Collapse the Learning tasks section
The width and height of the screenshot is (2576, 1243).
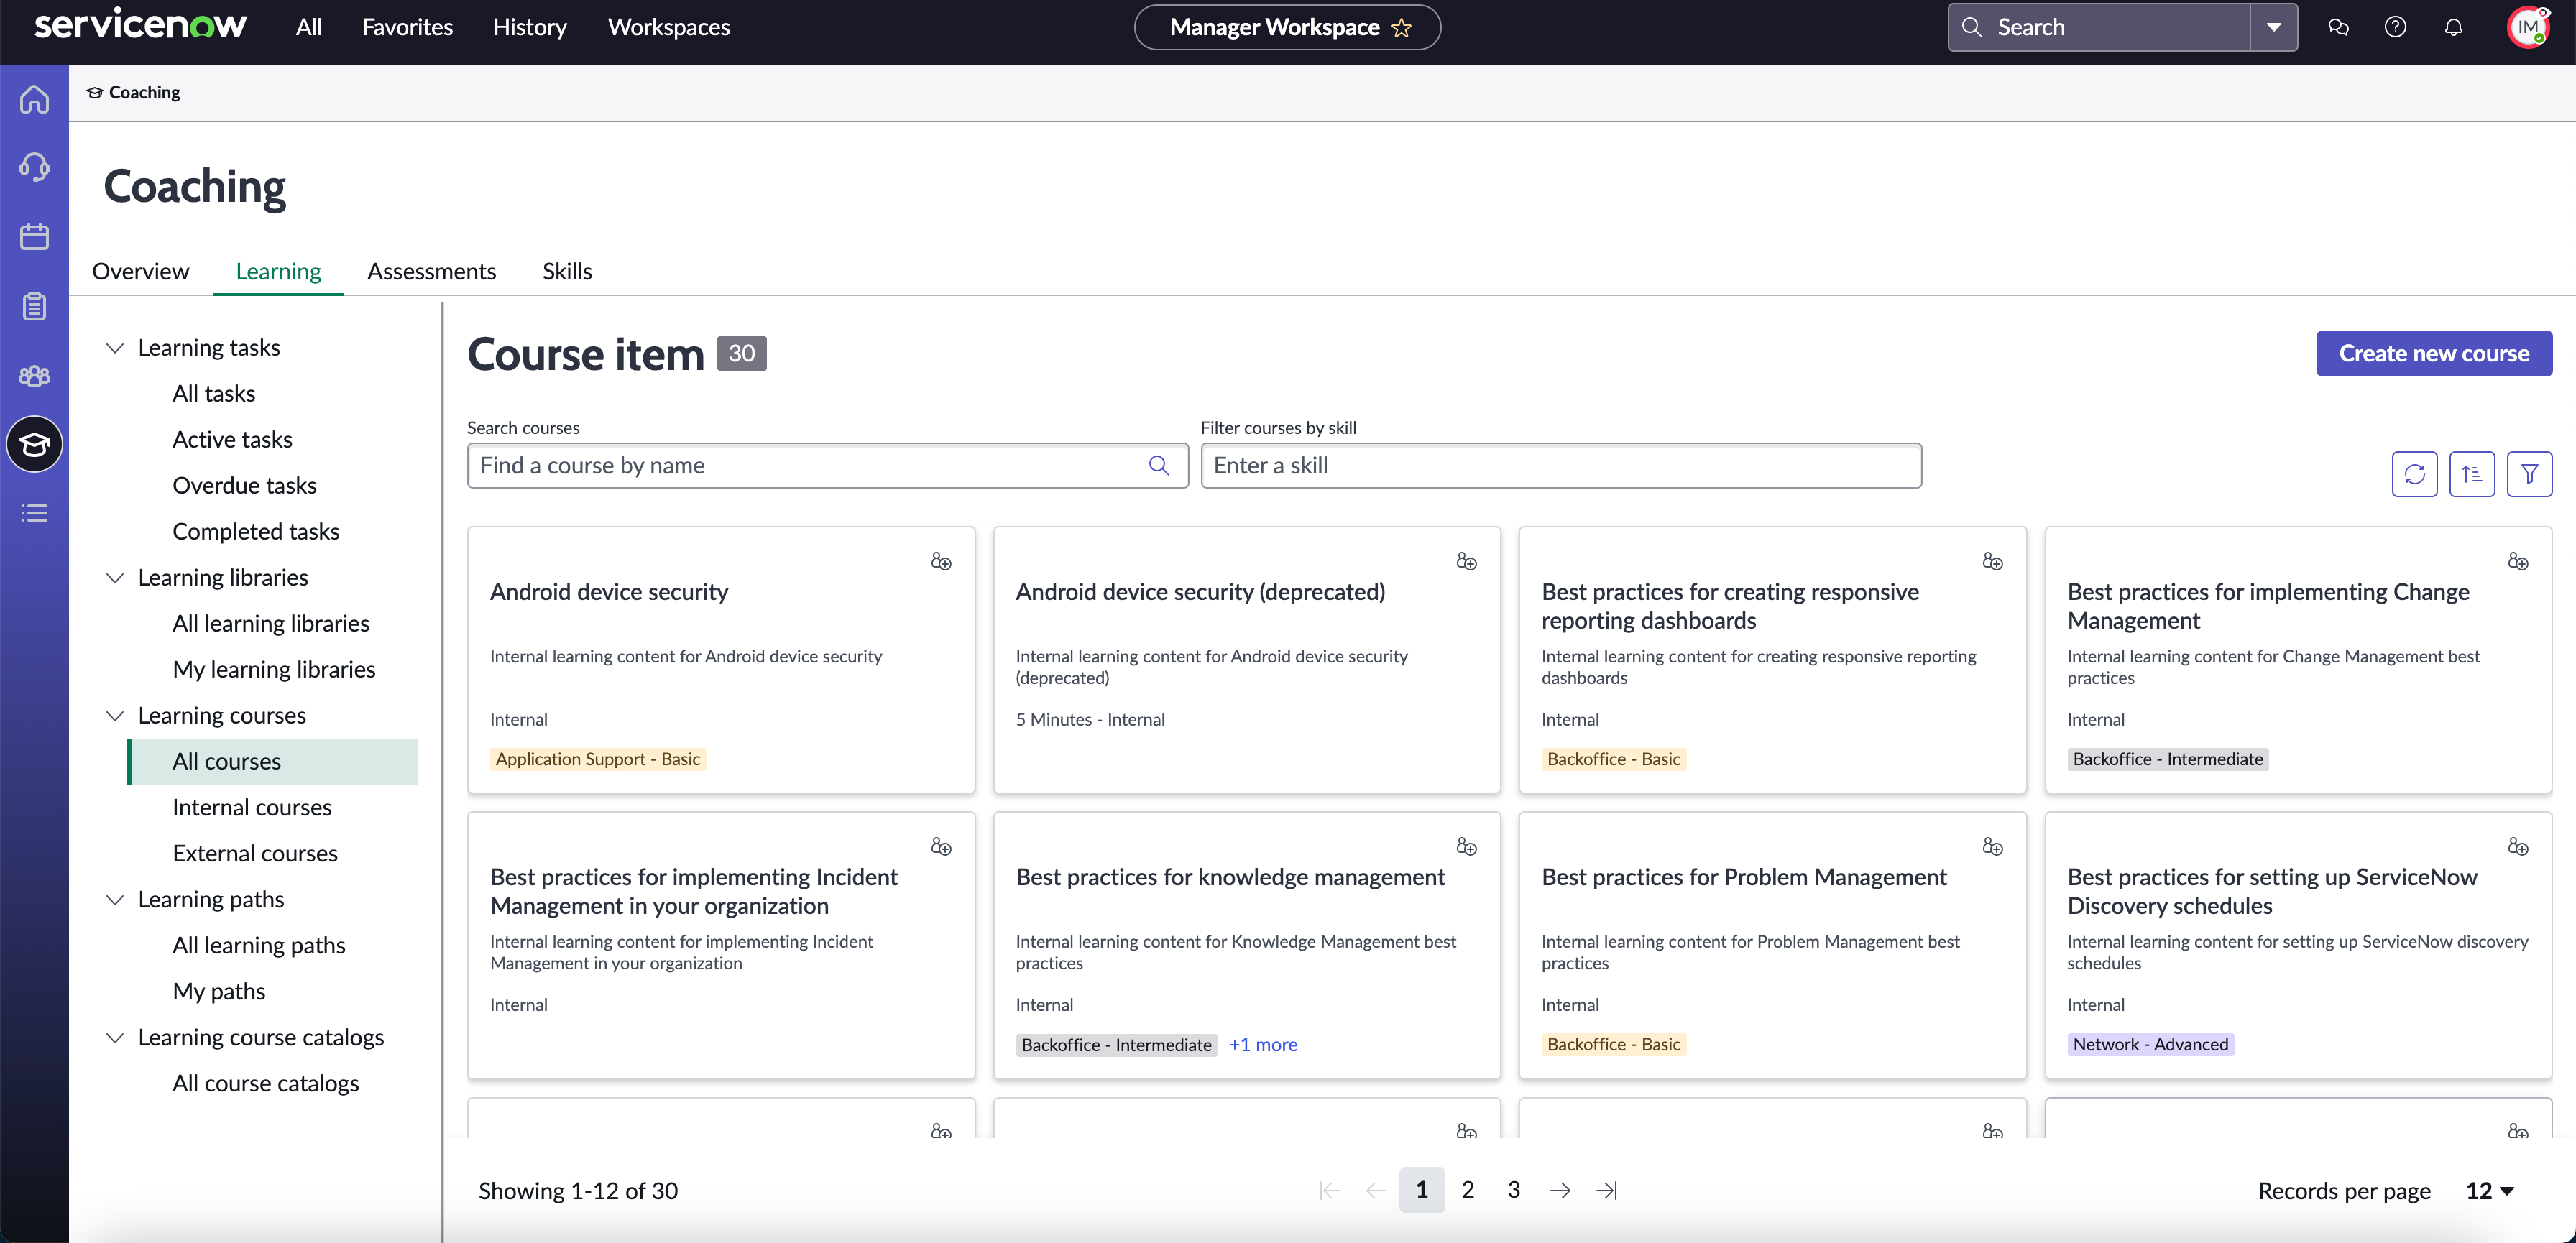(115, 348)
